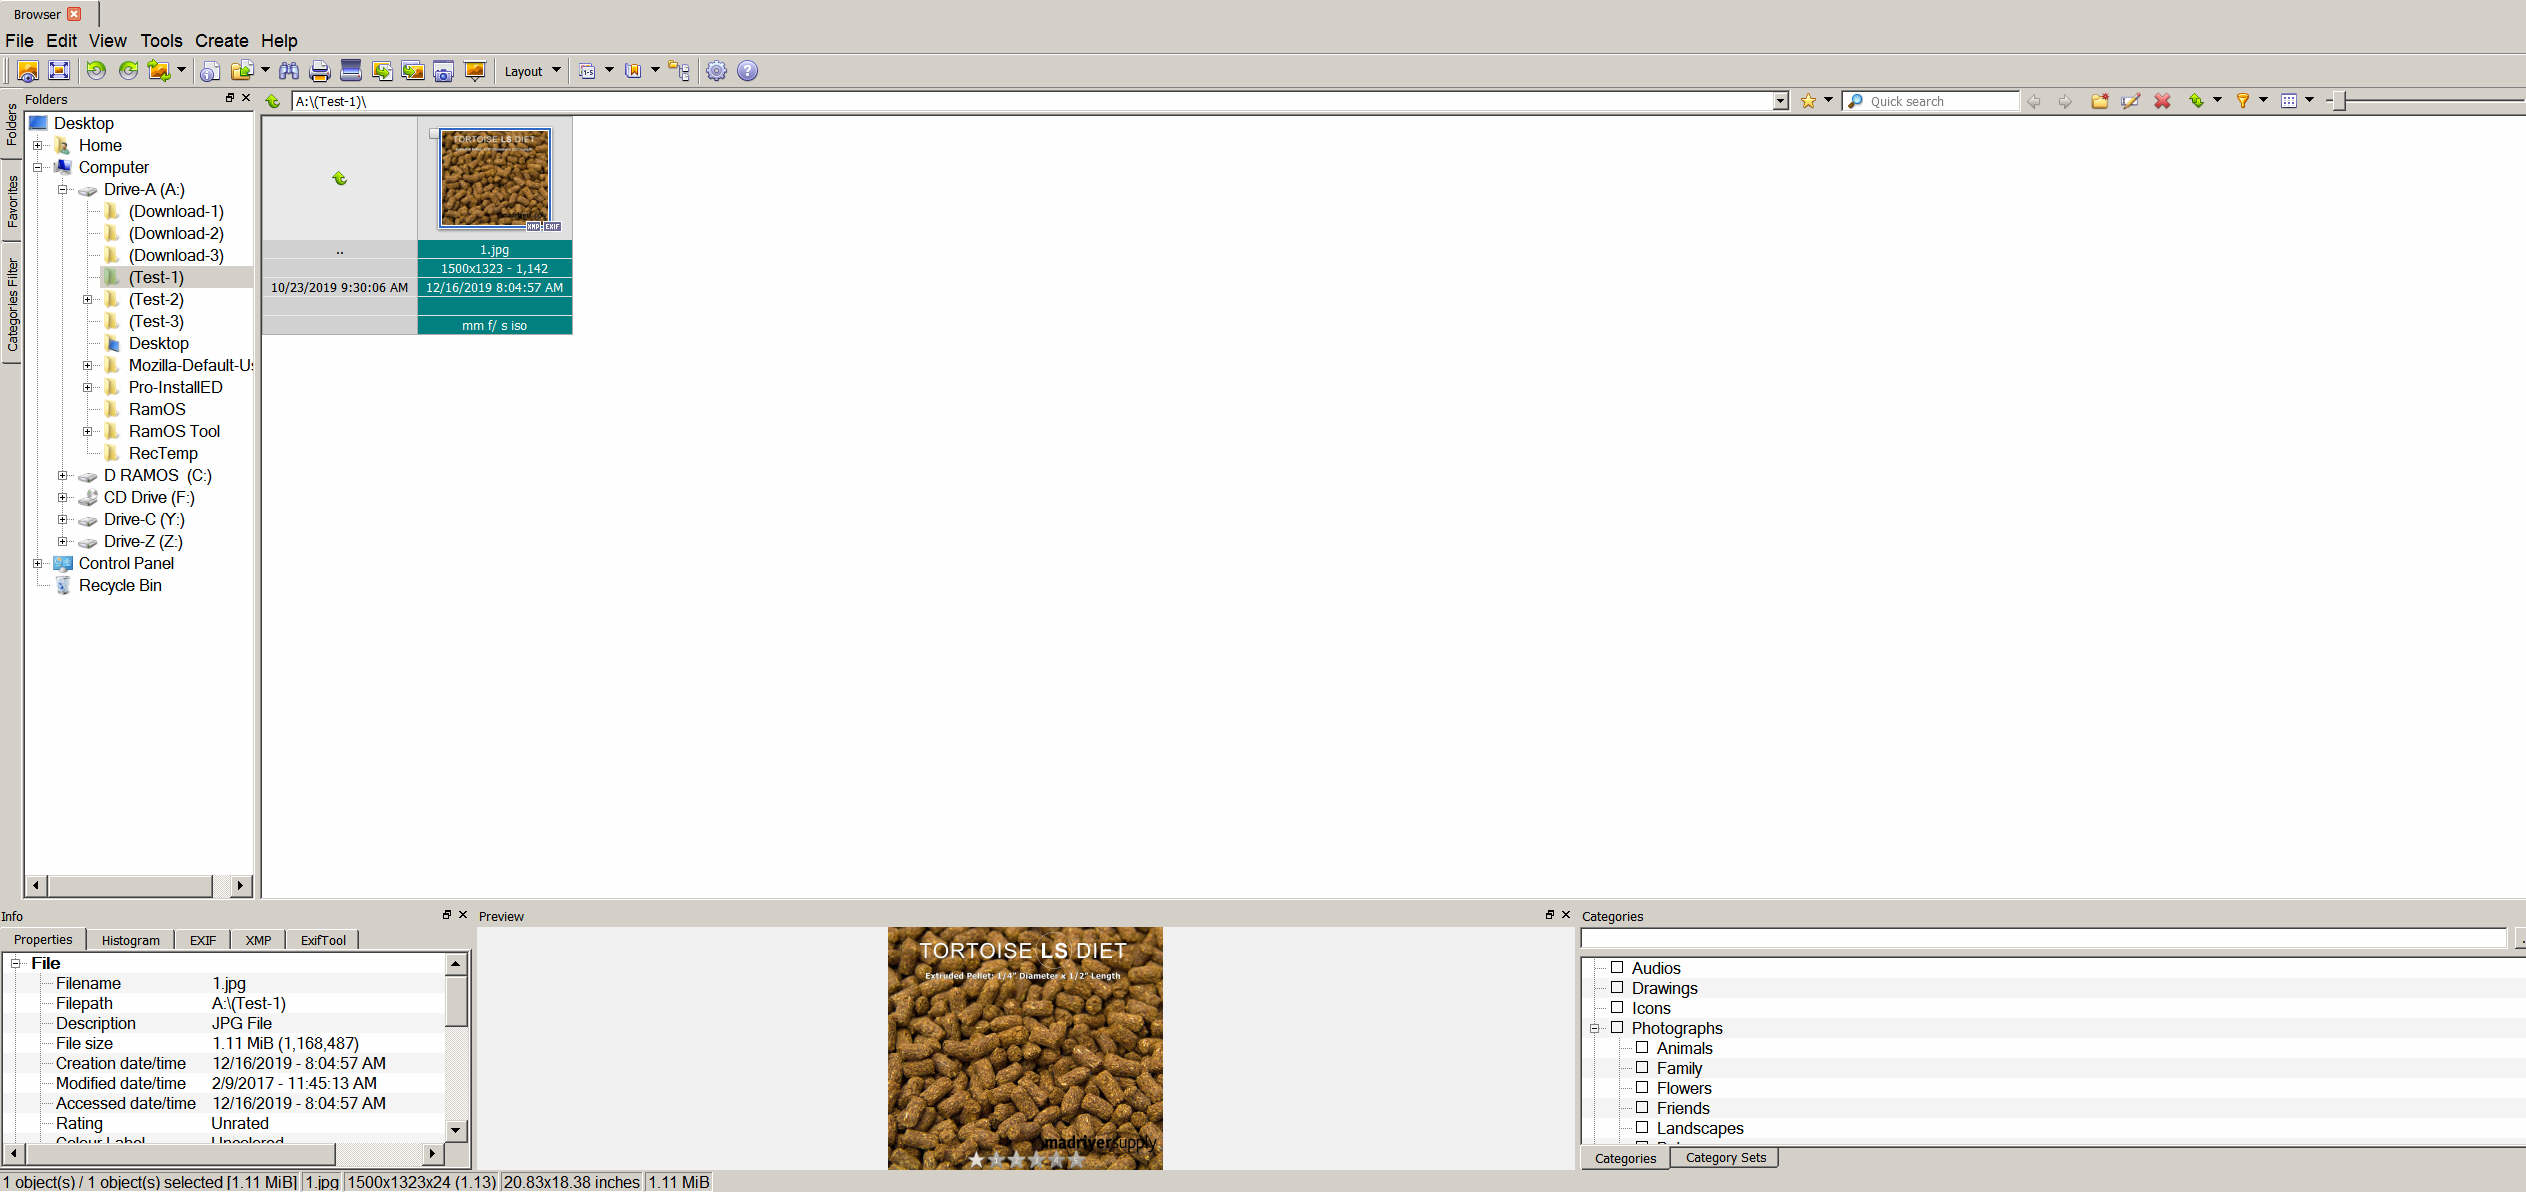Enable the Landscapes category checkbox
Image resolution: width=2526 pixels, height=1192 pixels.
[x=1642, y=1128]
